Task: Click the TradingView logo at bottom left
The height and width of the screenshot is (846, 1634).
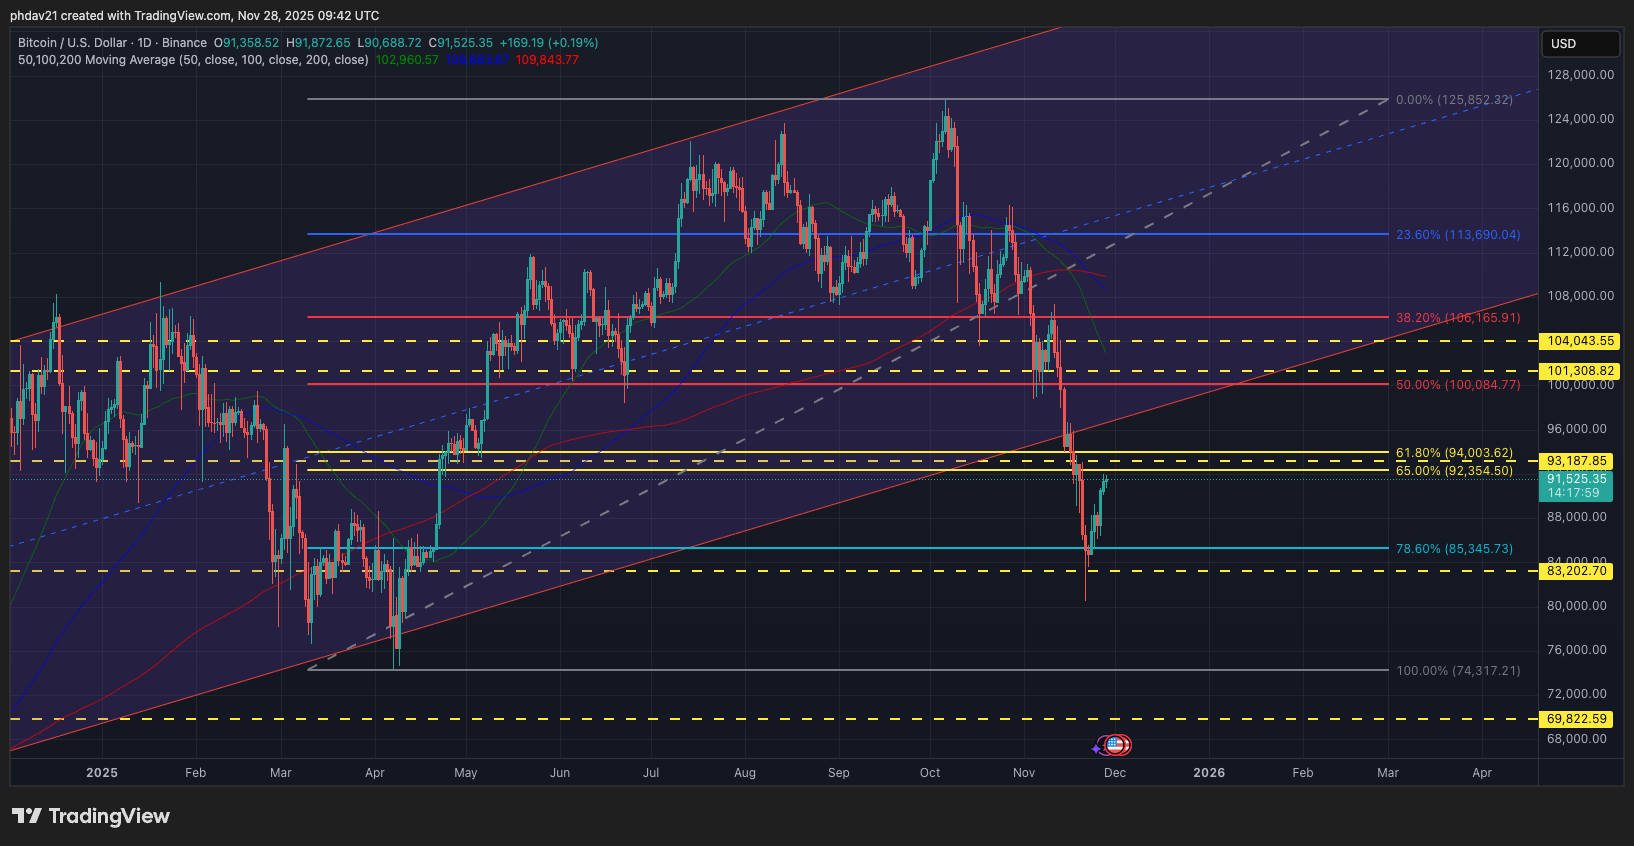Action: click(x=91, y=816)
